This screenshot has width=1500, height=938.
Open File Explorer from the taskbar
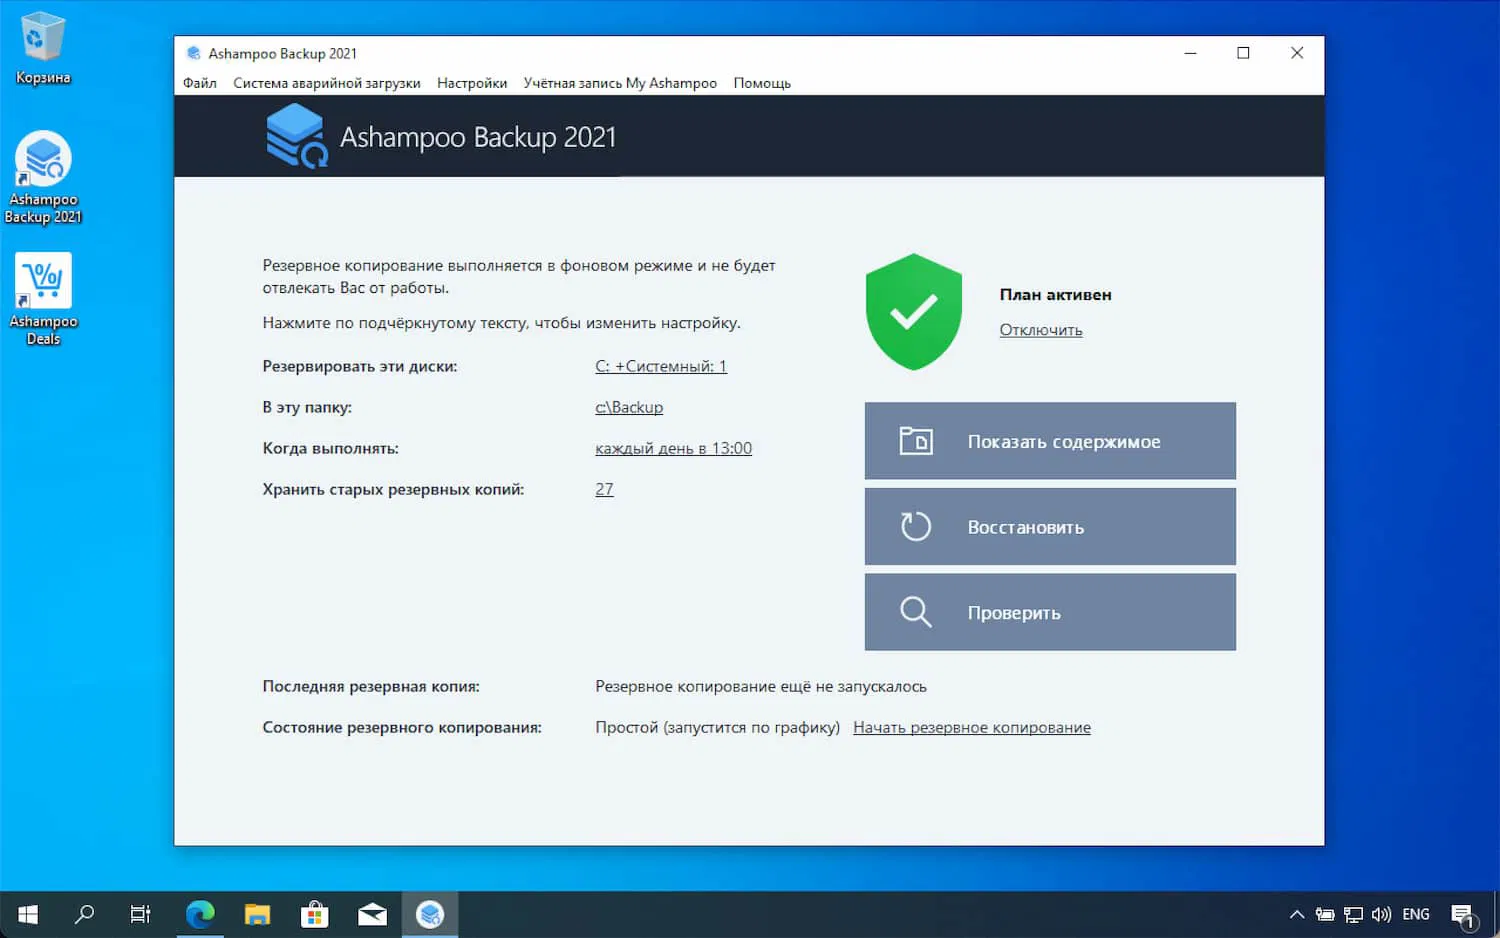[x=257, y=914]
